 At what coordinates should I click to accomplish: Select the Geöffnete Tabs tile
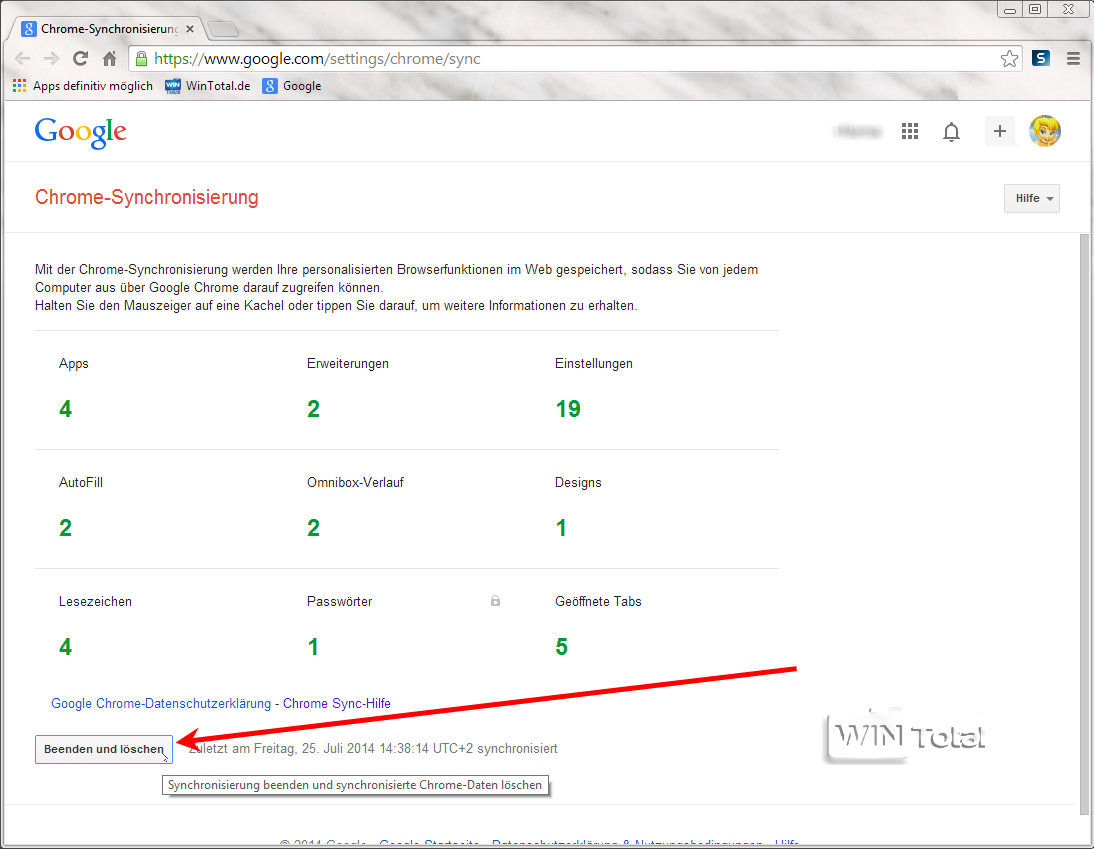[654, 628]
